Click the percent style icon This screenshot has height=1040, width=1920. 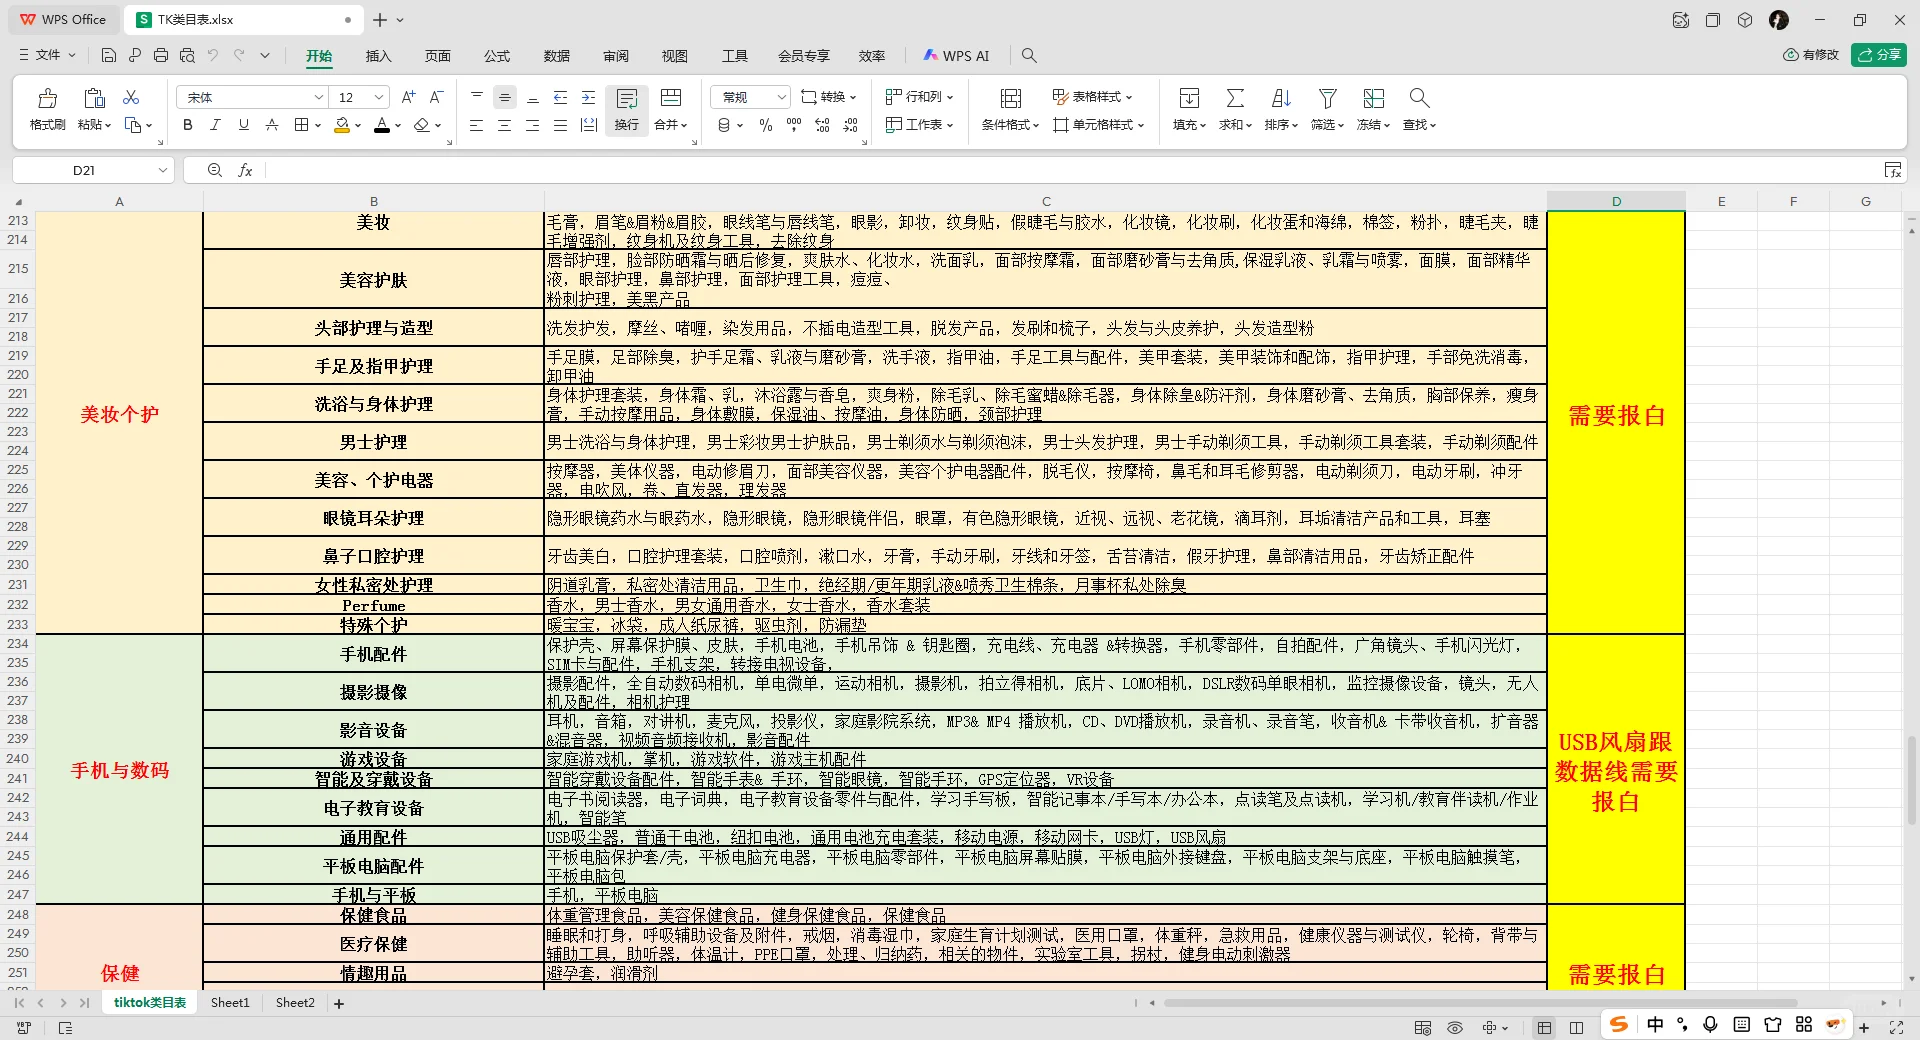[766, 125]
